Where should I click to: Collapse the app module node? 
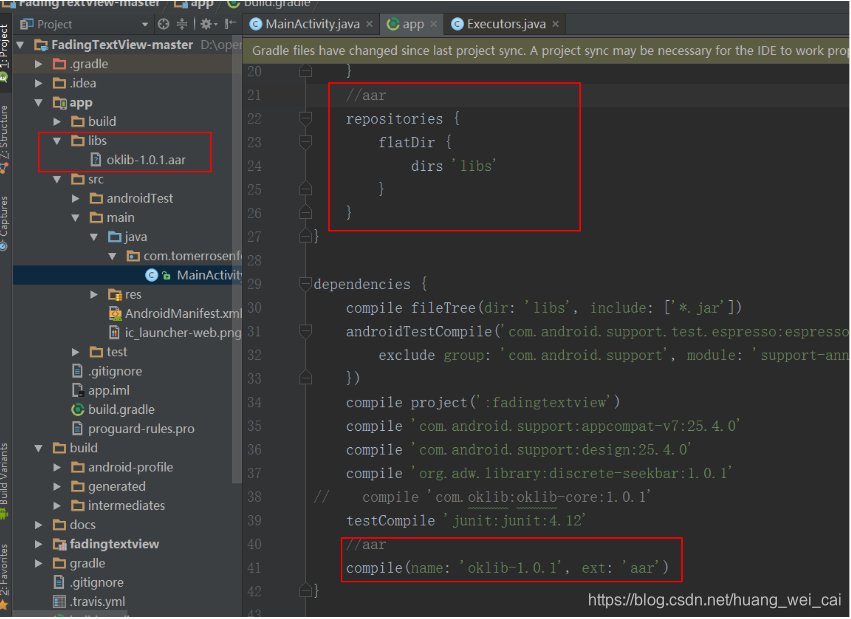pyautogui.click(x=39, y=103)
